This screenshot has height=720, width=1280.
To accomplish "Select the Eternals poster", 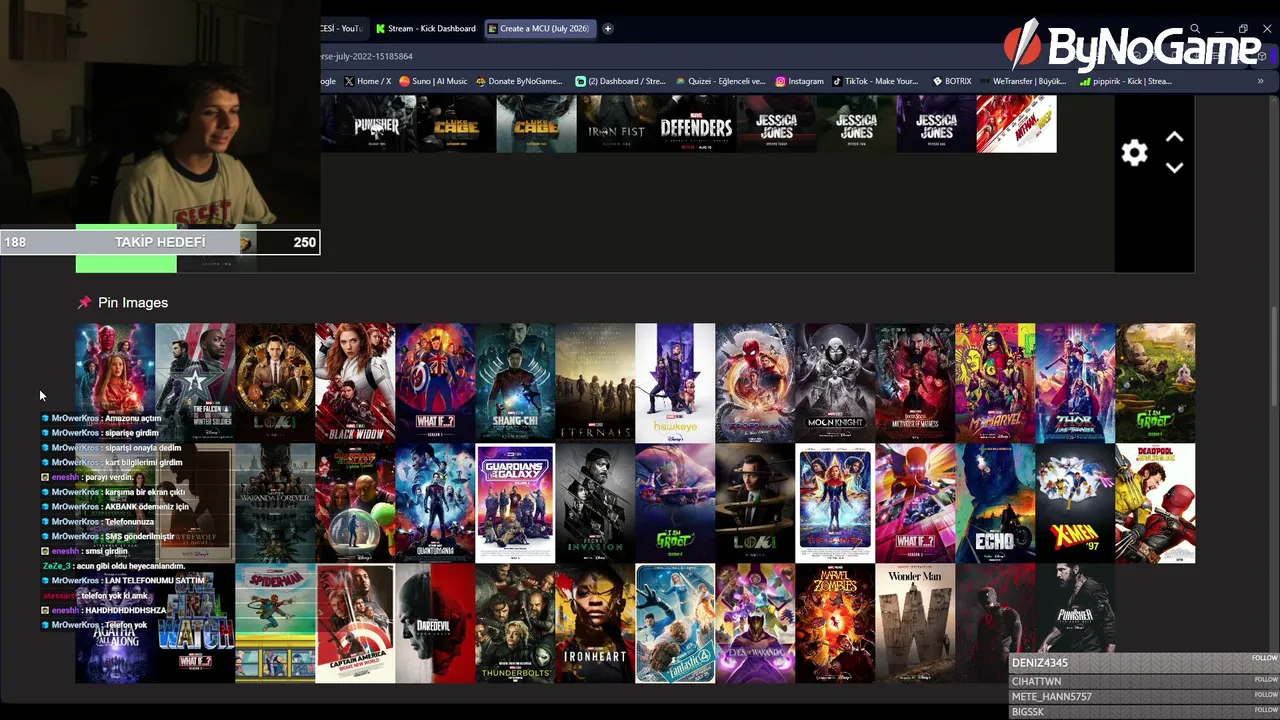I will pos(595,383).
